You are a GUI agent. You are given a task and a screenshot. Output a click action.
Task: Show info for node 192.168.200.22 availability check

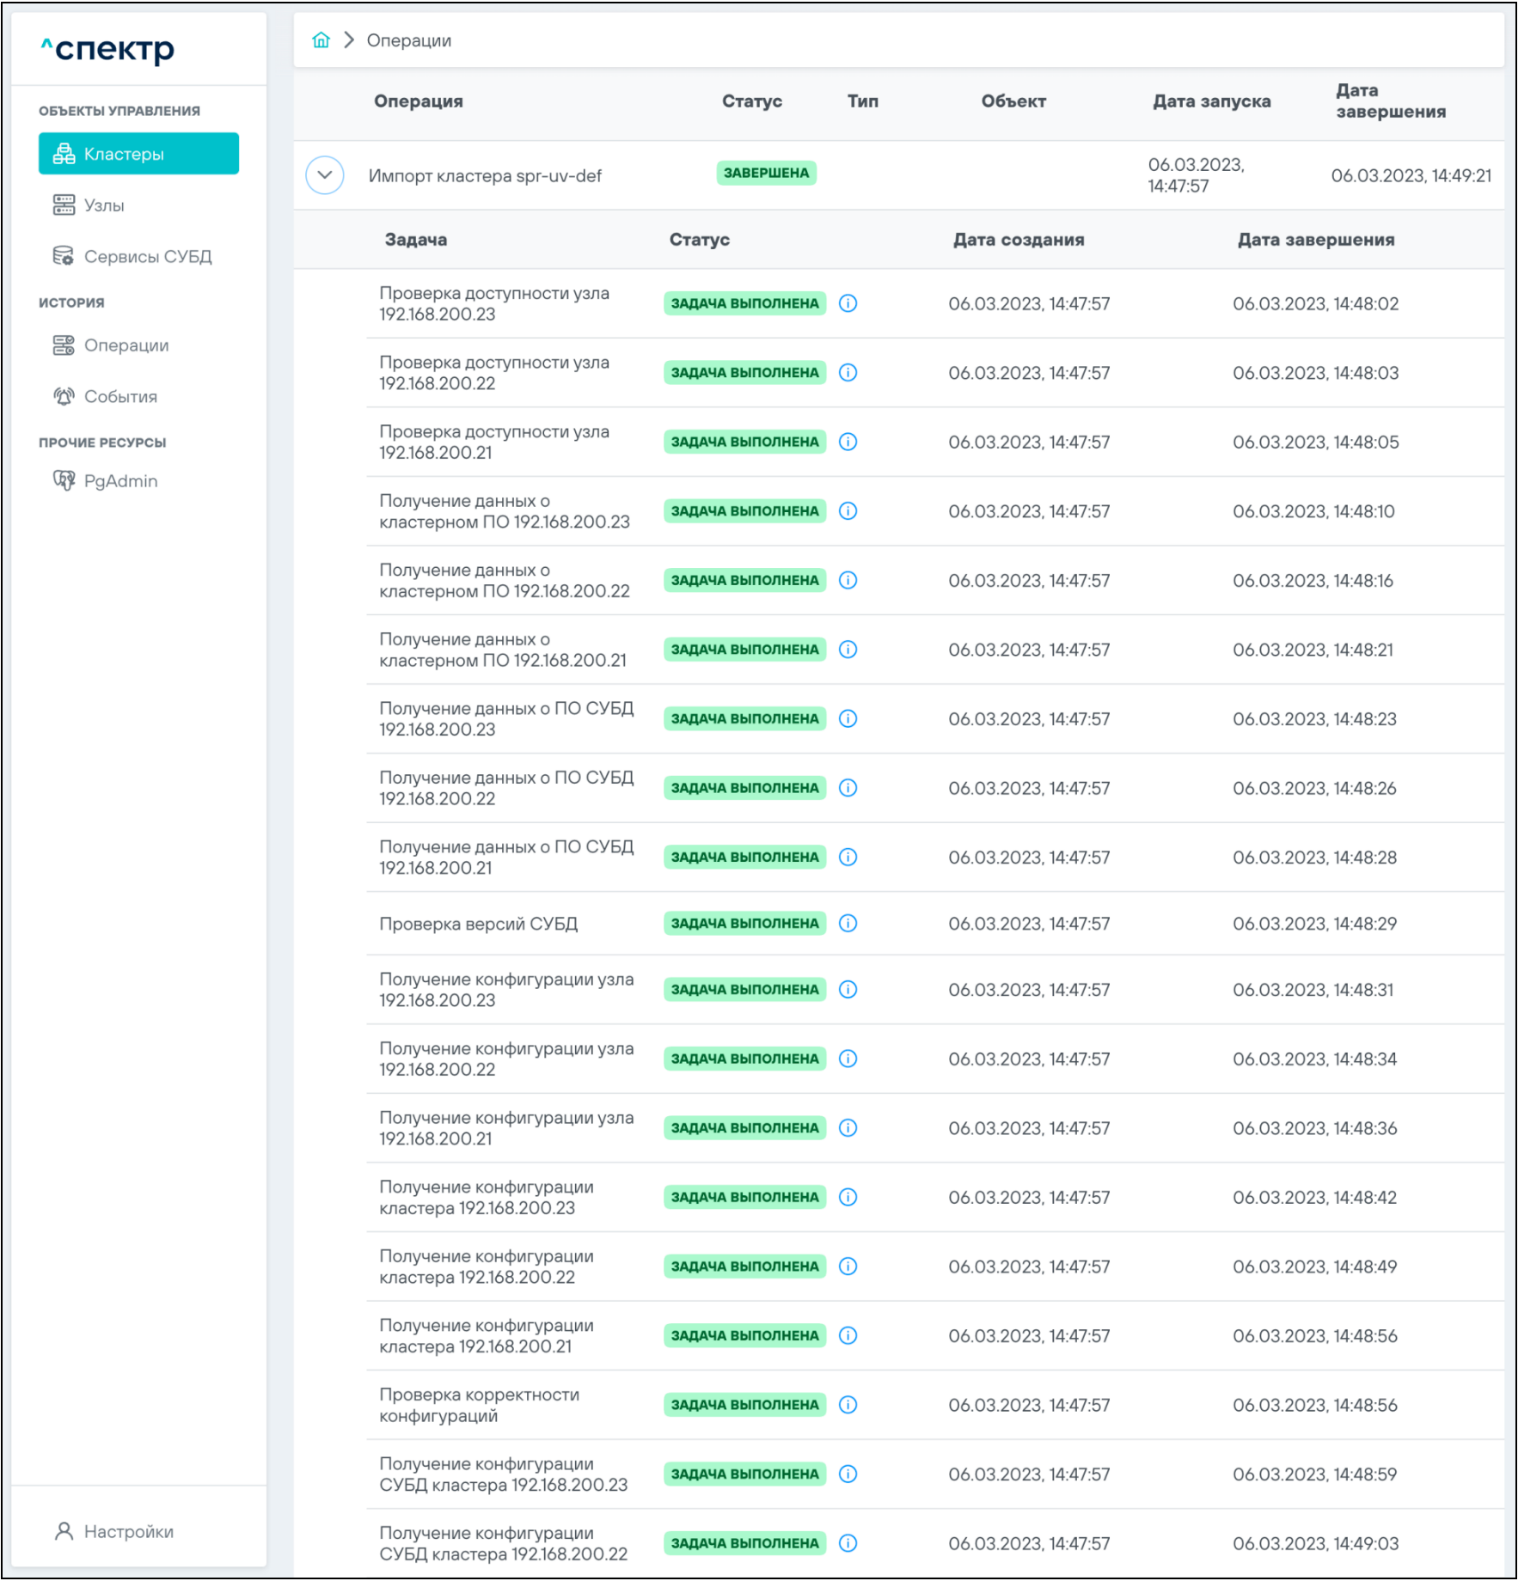pos(848,373)
